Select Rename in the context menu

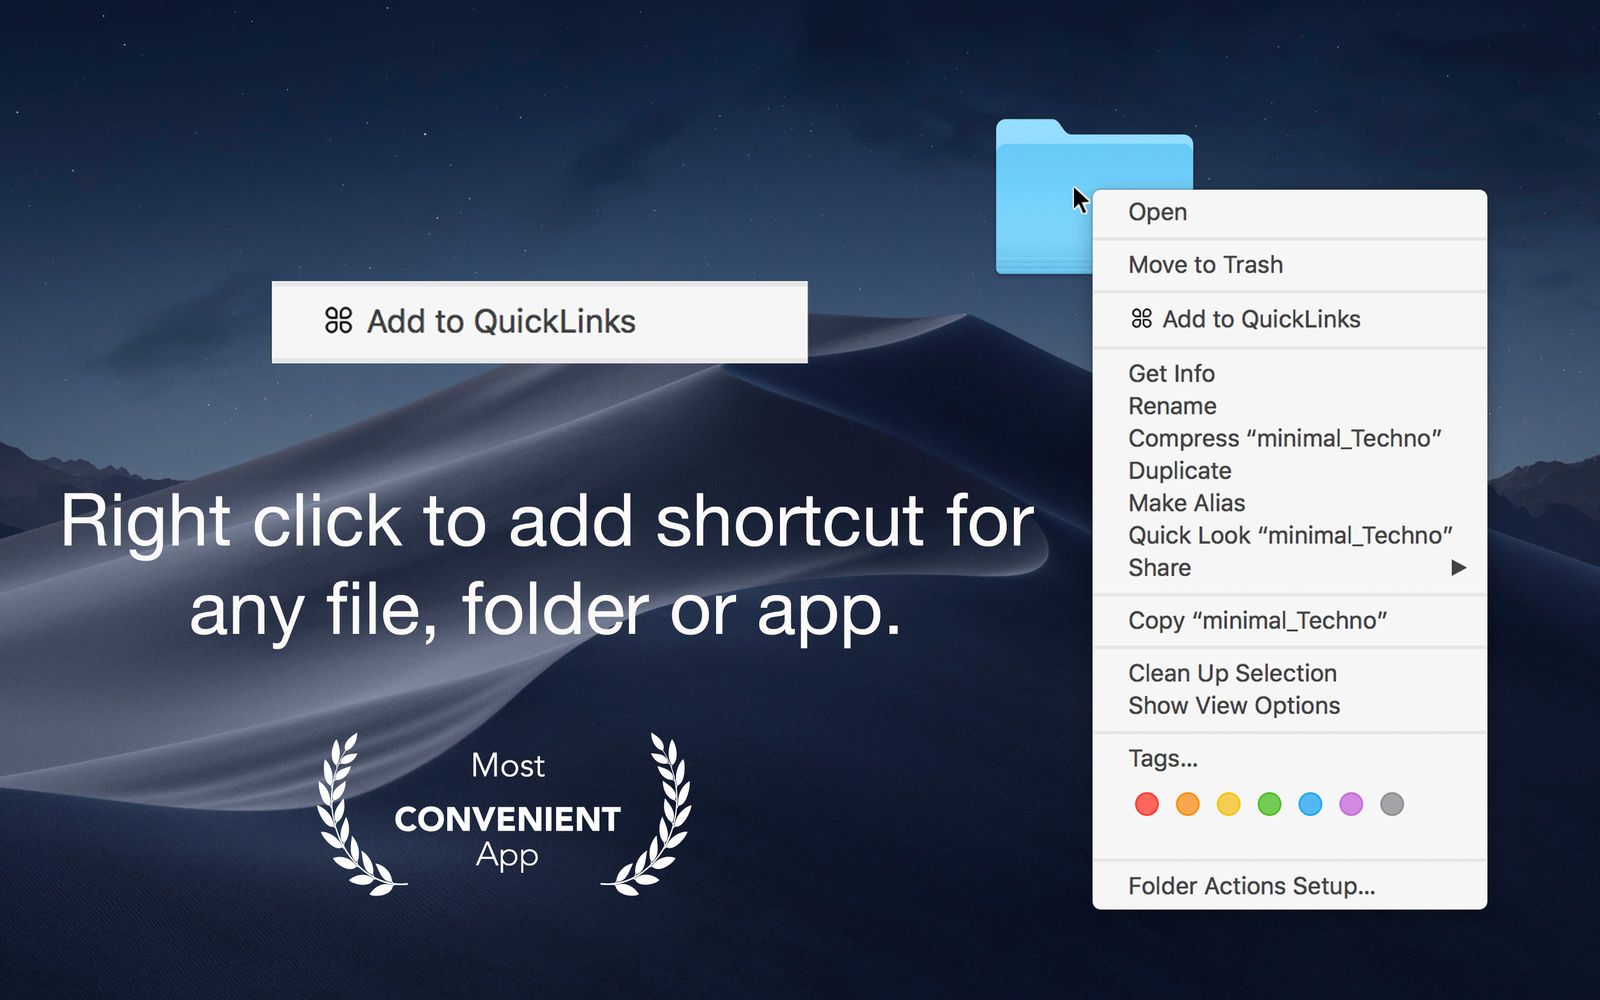pos(1290,406)
